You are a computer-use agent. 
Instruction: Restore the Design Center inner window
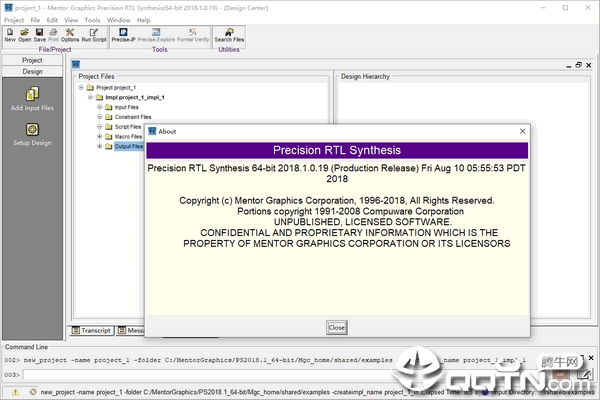(x=578, y=65)
